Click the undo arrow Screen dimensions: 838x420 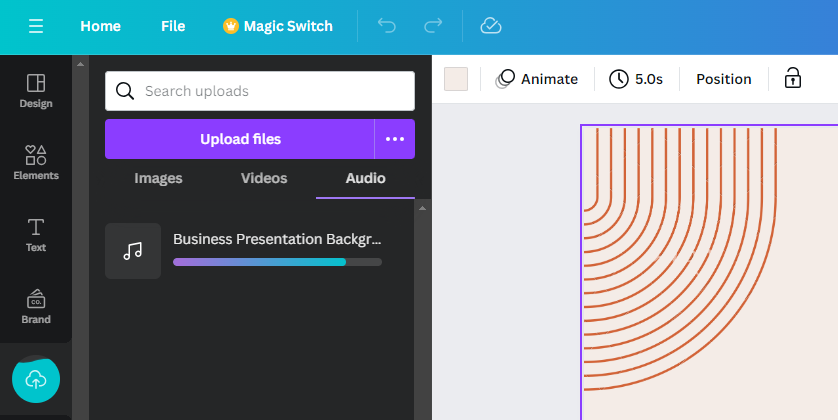coord(386,26)
